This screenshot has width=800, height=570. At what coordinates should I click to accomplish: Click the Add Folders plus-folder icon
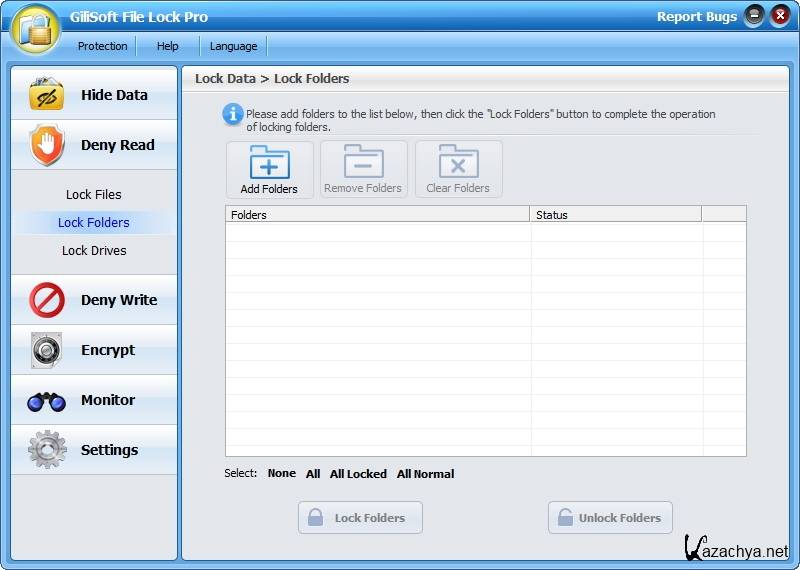[x=269, y=162]
